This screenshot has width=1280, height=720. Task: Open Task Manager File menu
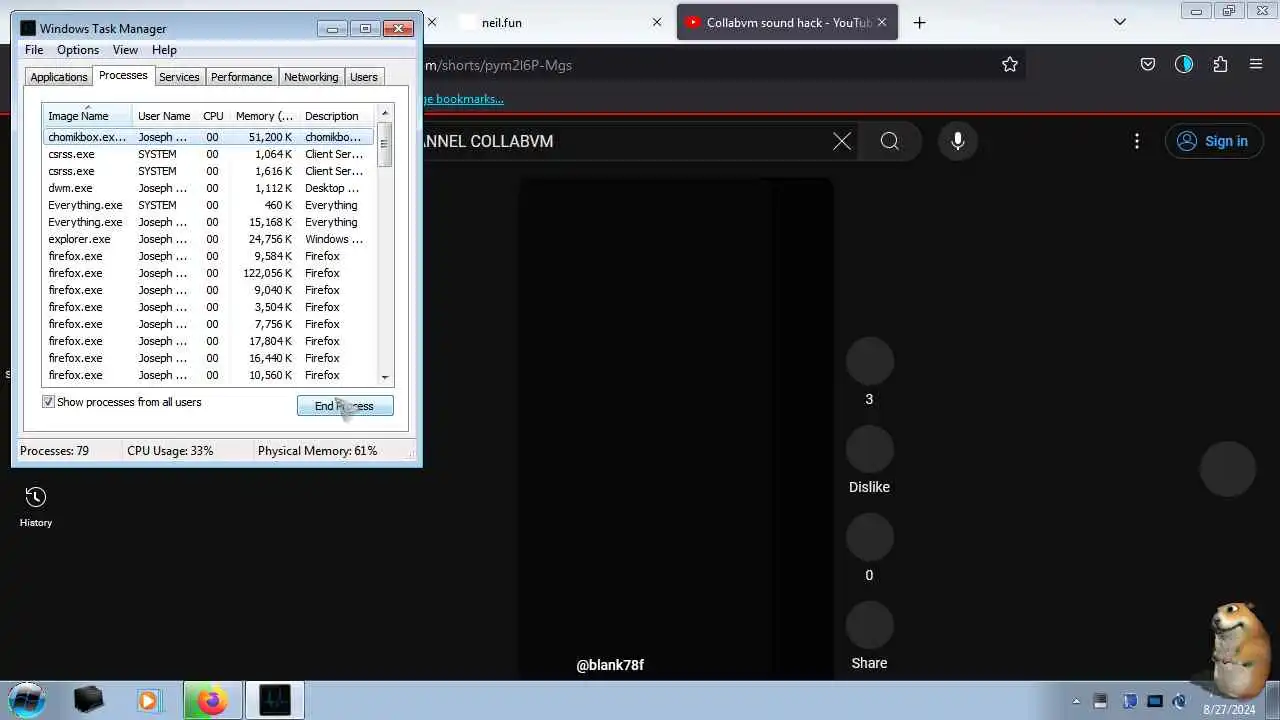(34, 50)
